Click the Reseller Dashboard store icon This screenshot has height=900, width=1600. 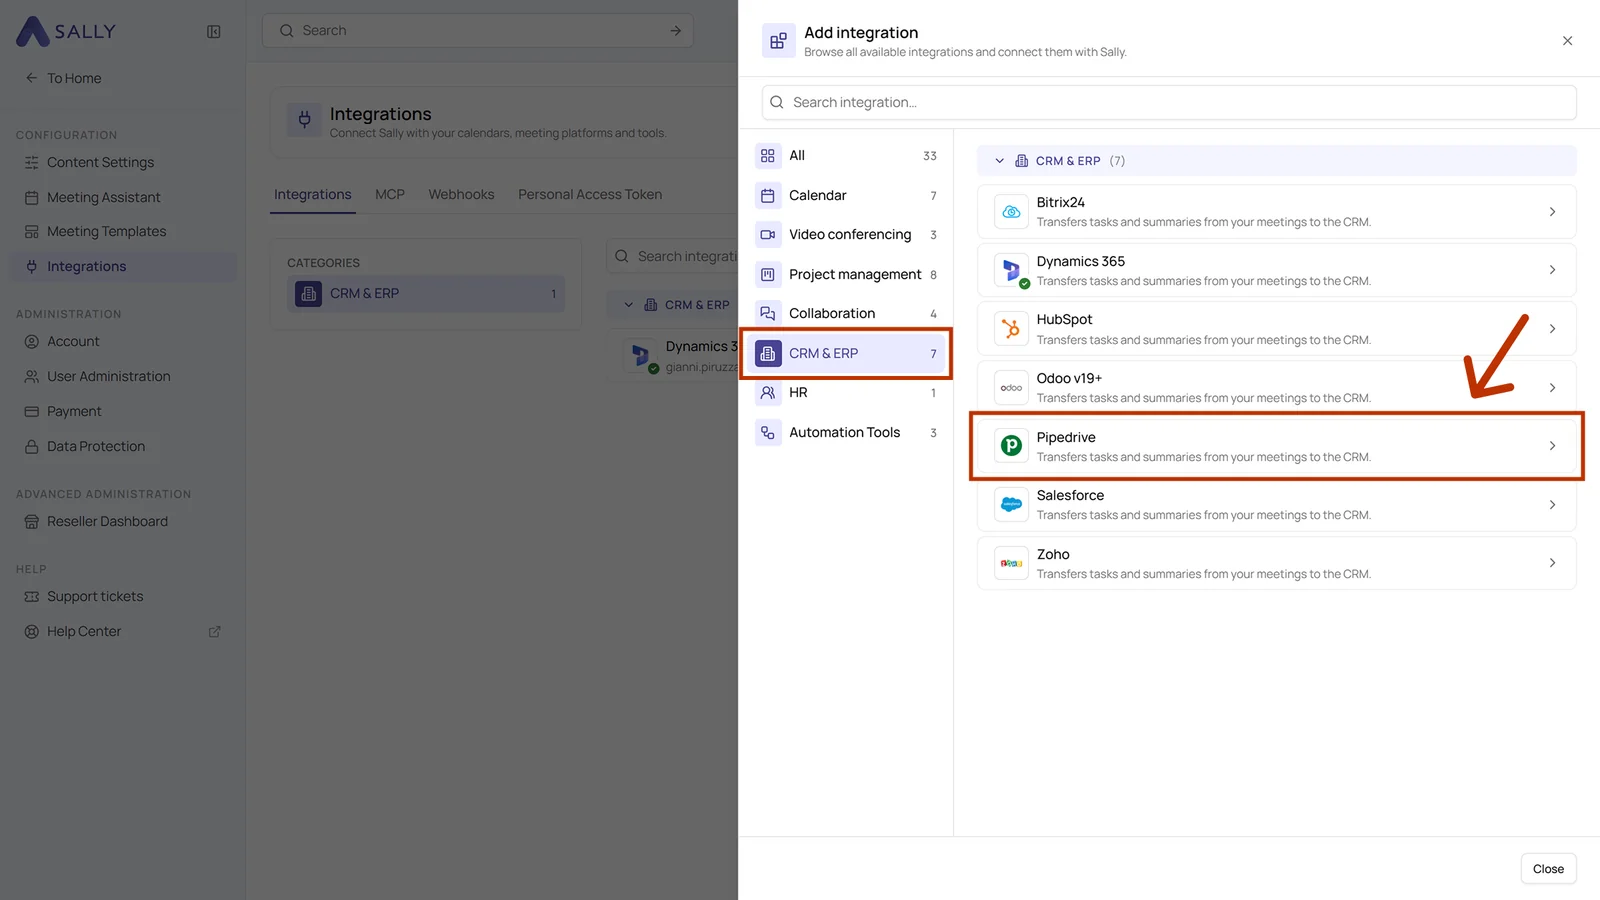coord(32,522)
